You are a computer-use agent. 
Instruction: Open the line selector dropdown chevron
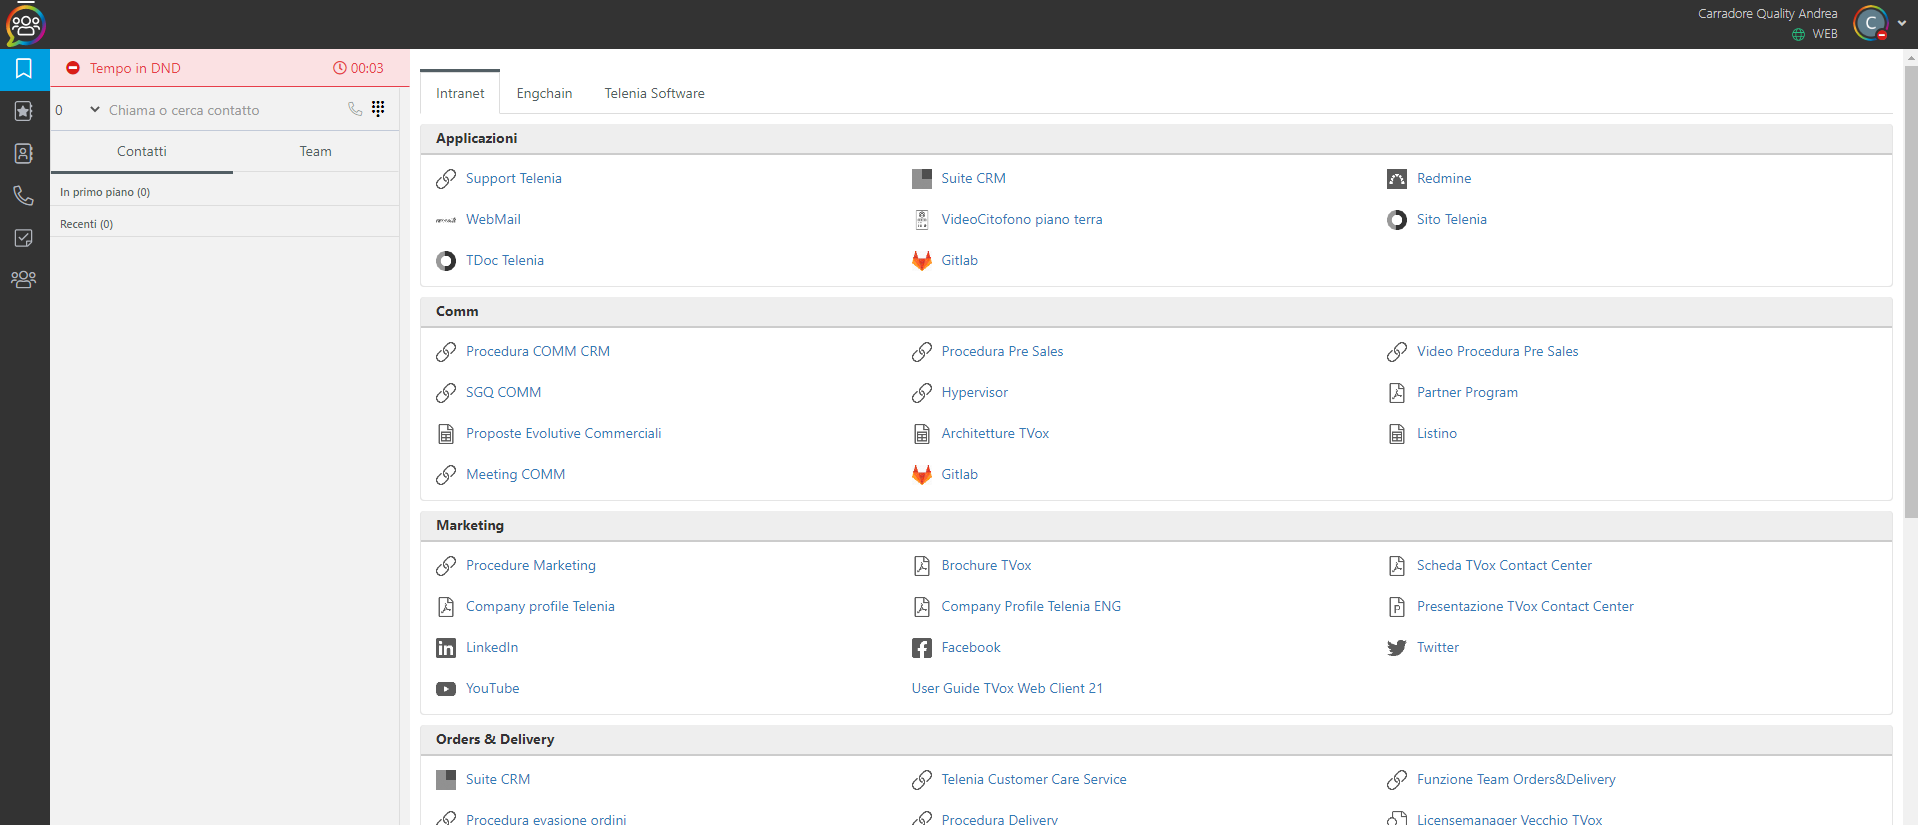(95, 110)
